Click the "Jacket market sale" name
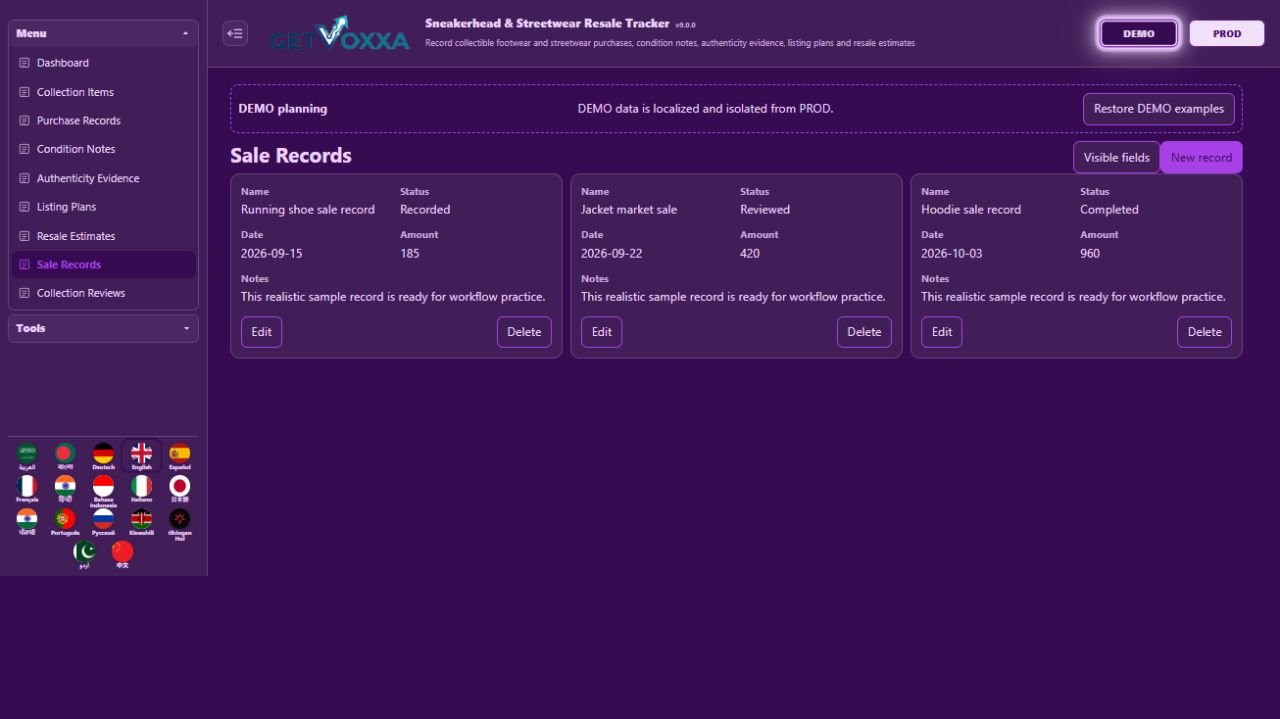Image resolution: width=1280 pixels, height=719 pixels. tap(629, 210)
